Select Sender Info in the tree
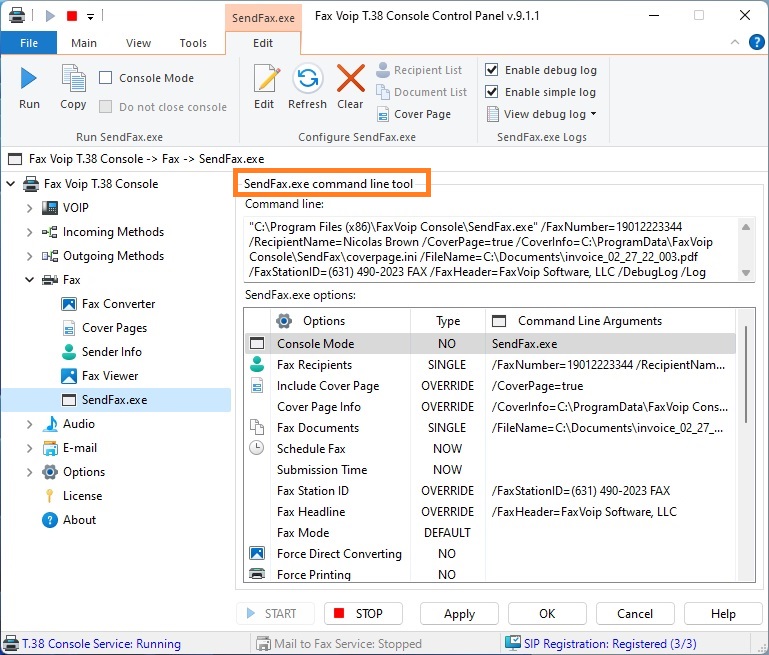The height and width of the screenshot is (655, 769). [102, 352]
